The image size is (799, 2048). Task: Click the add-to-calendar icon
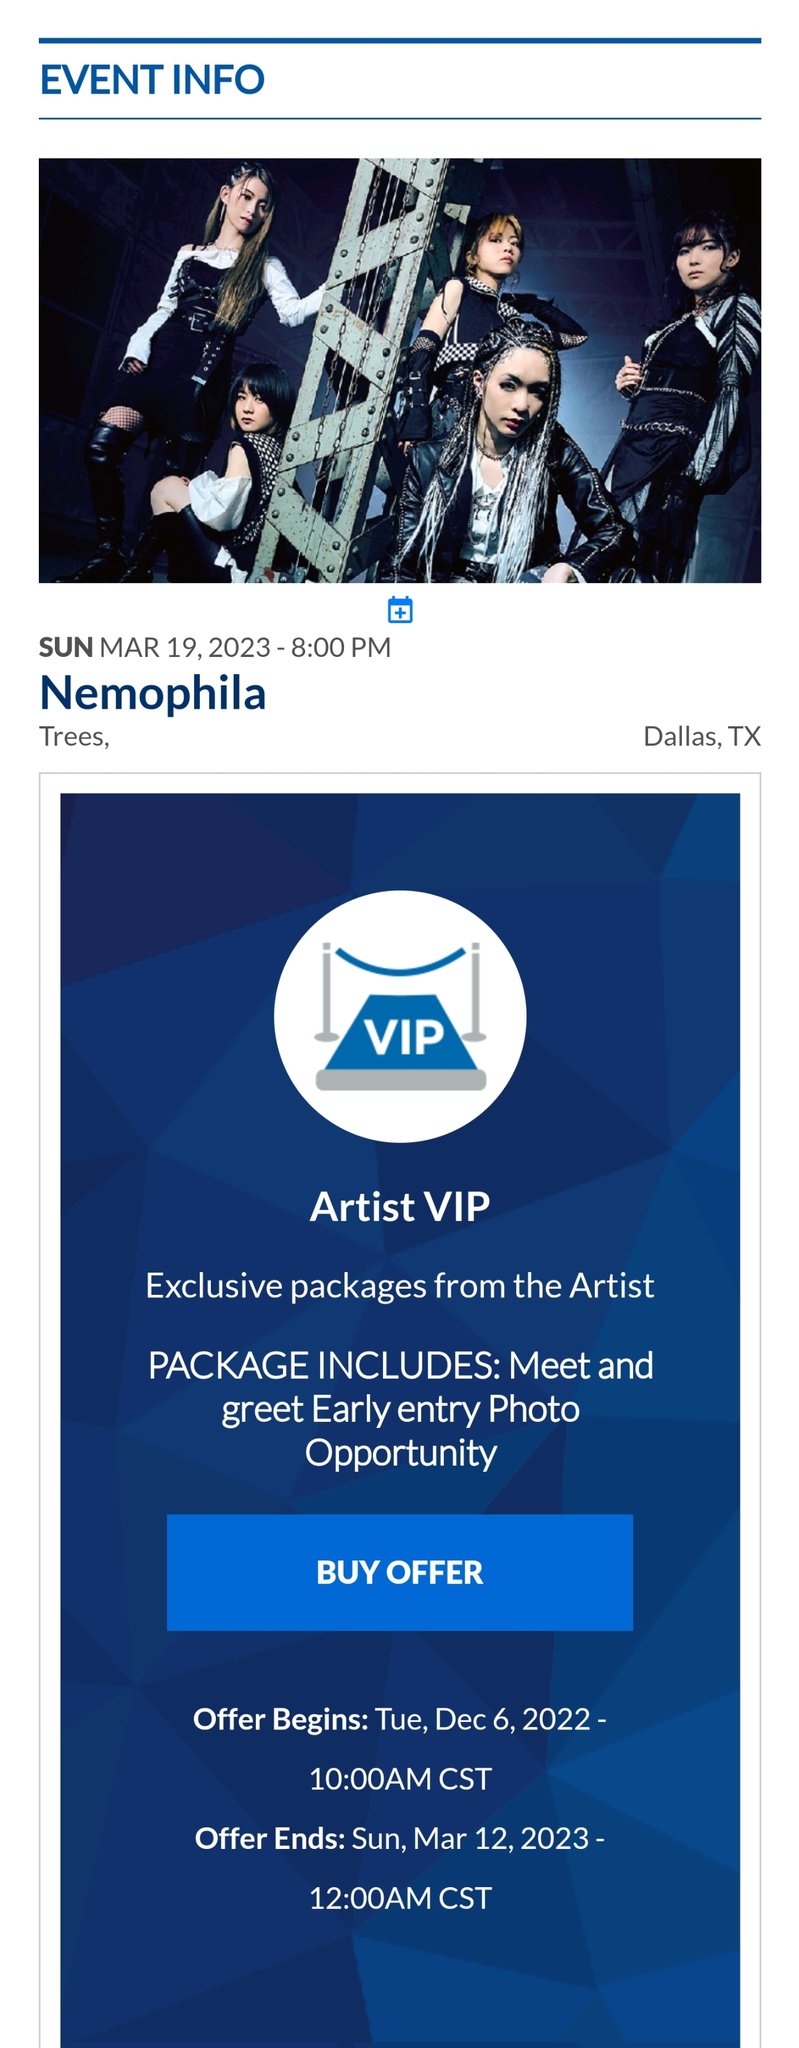coord(400,609)
